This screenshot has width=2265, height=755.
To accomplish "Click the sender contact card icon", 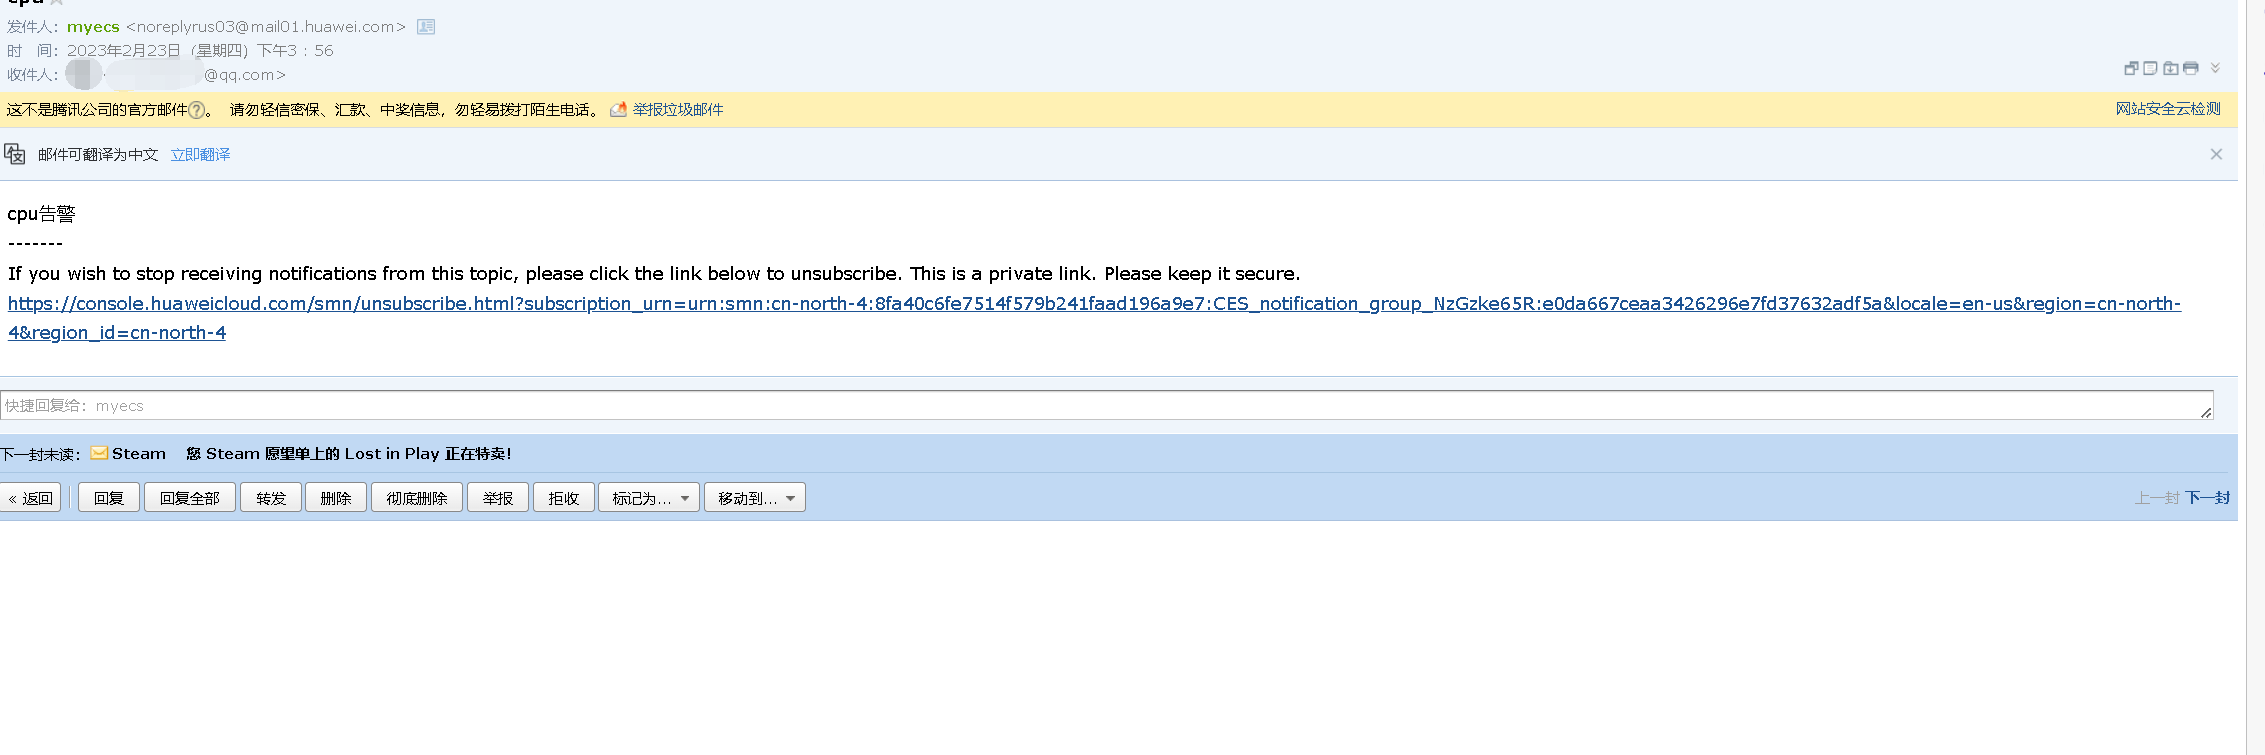I will click(x=426, y=27).
